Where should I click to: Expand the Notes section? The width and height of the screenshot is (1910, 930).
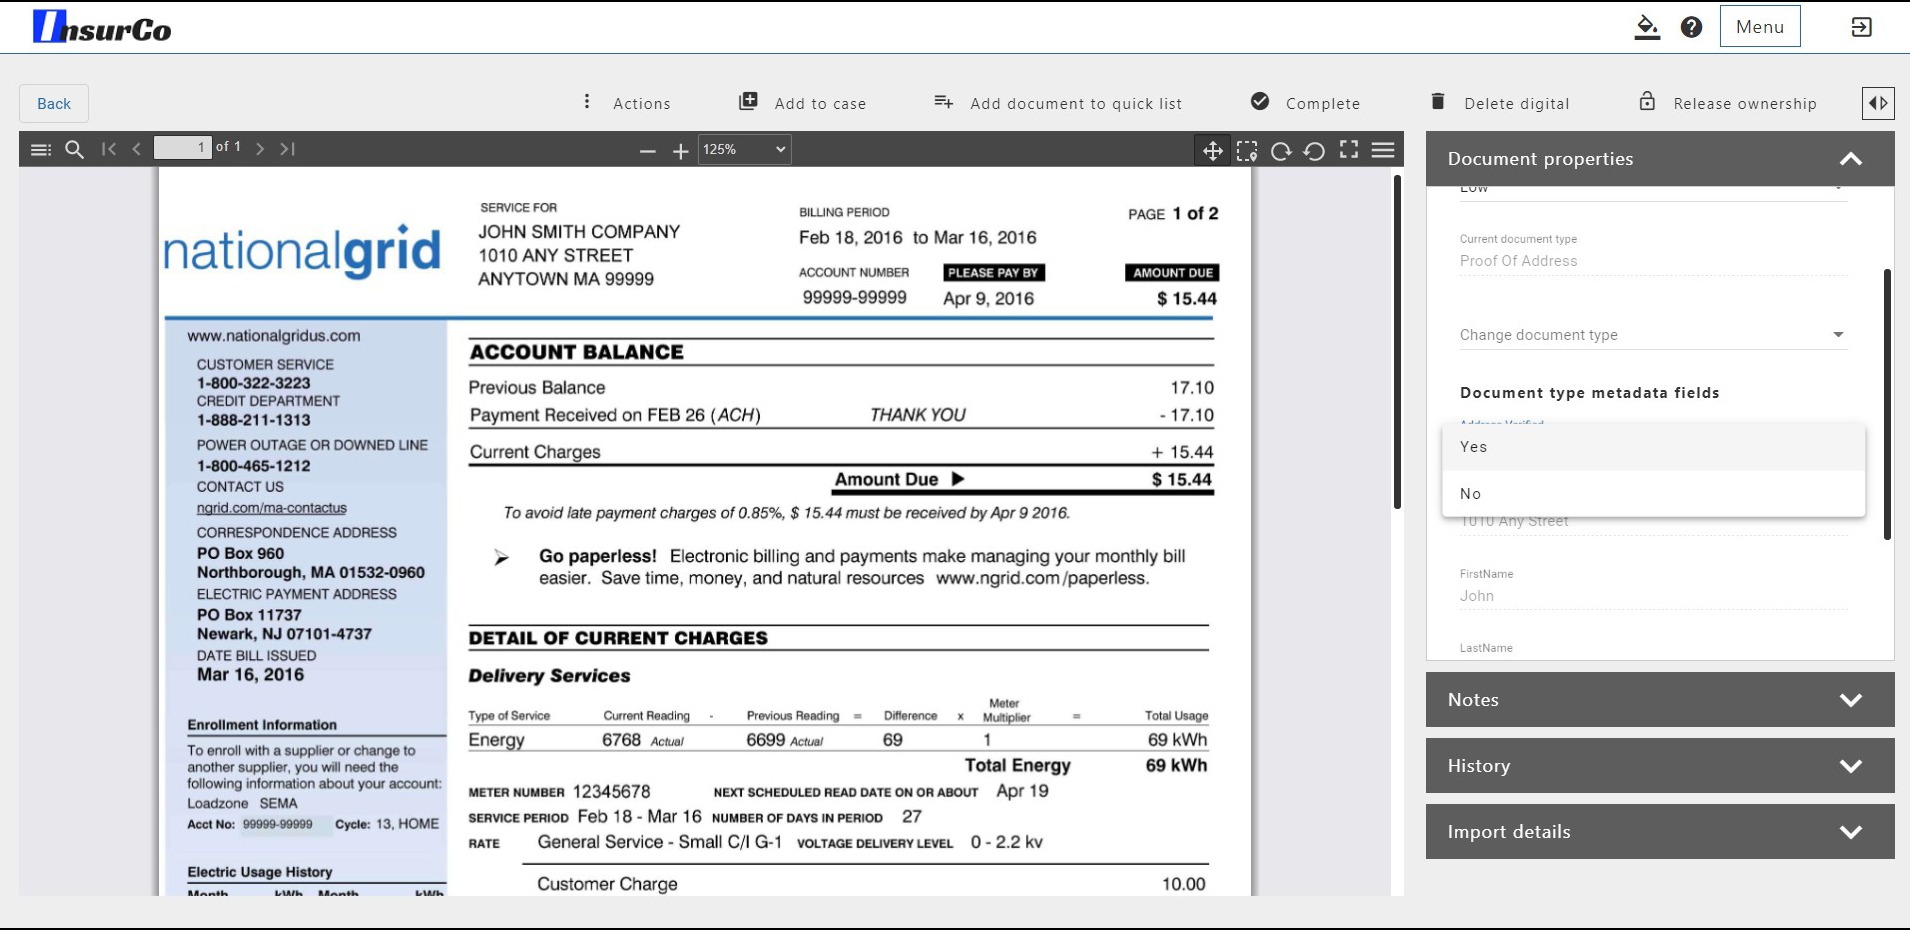click(x=1659, y=700)
